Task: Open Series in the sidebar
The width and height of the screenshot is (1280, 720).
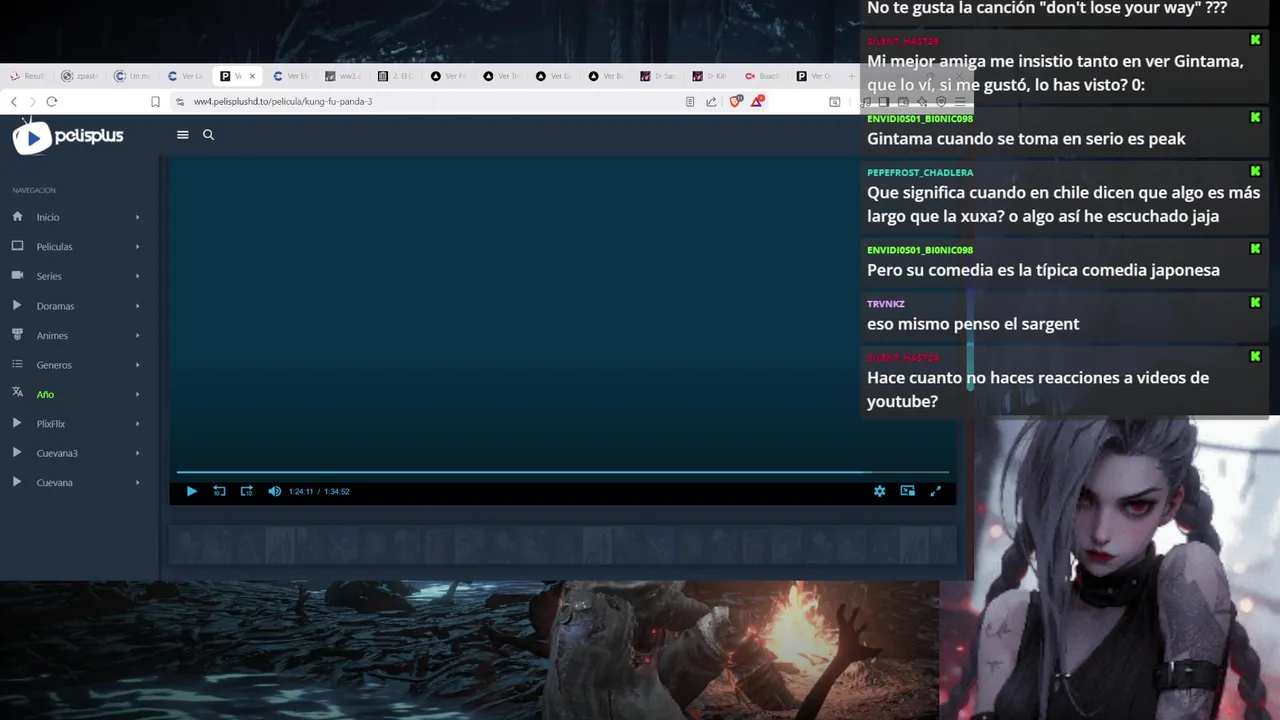Action: 49,276
